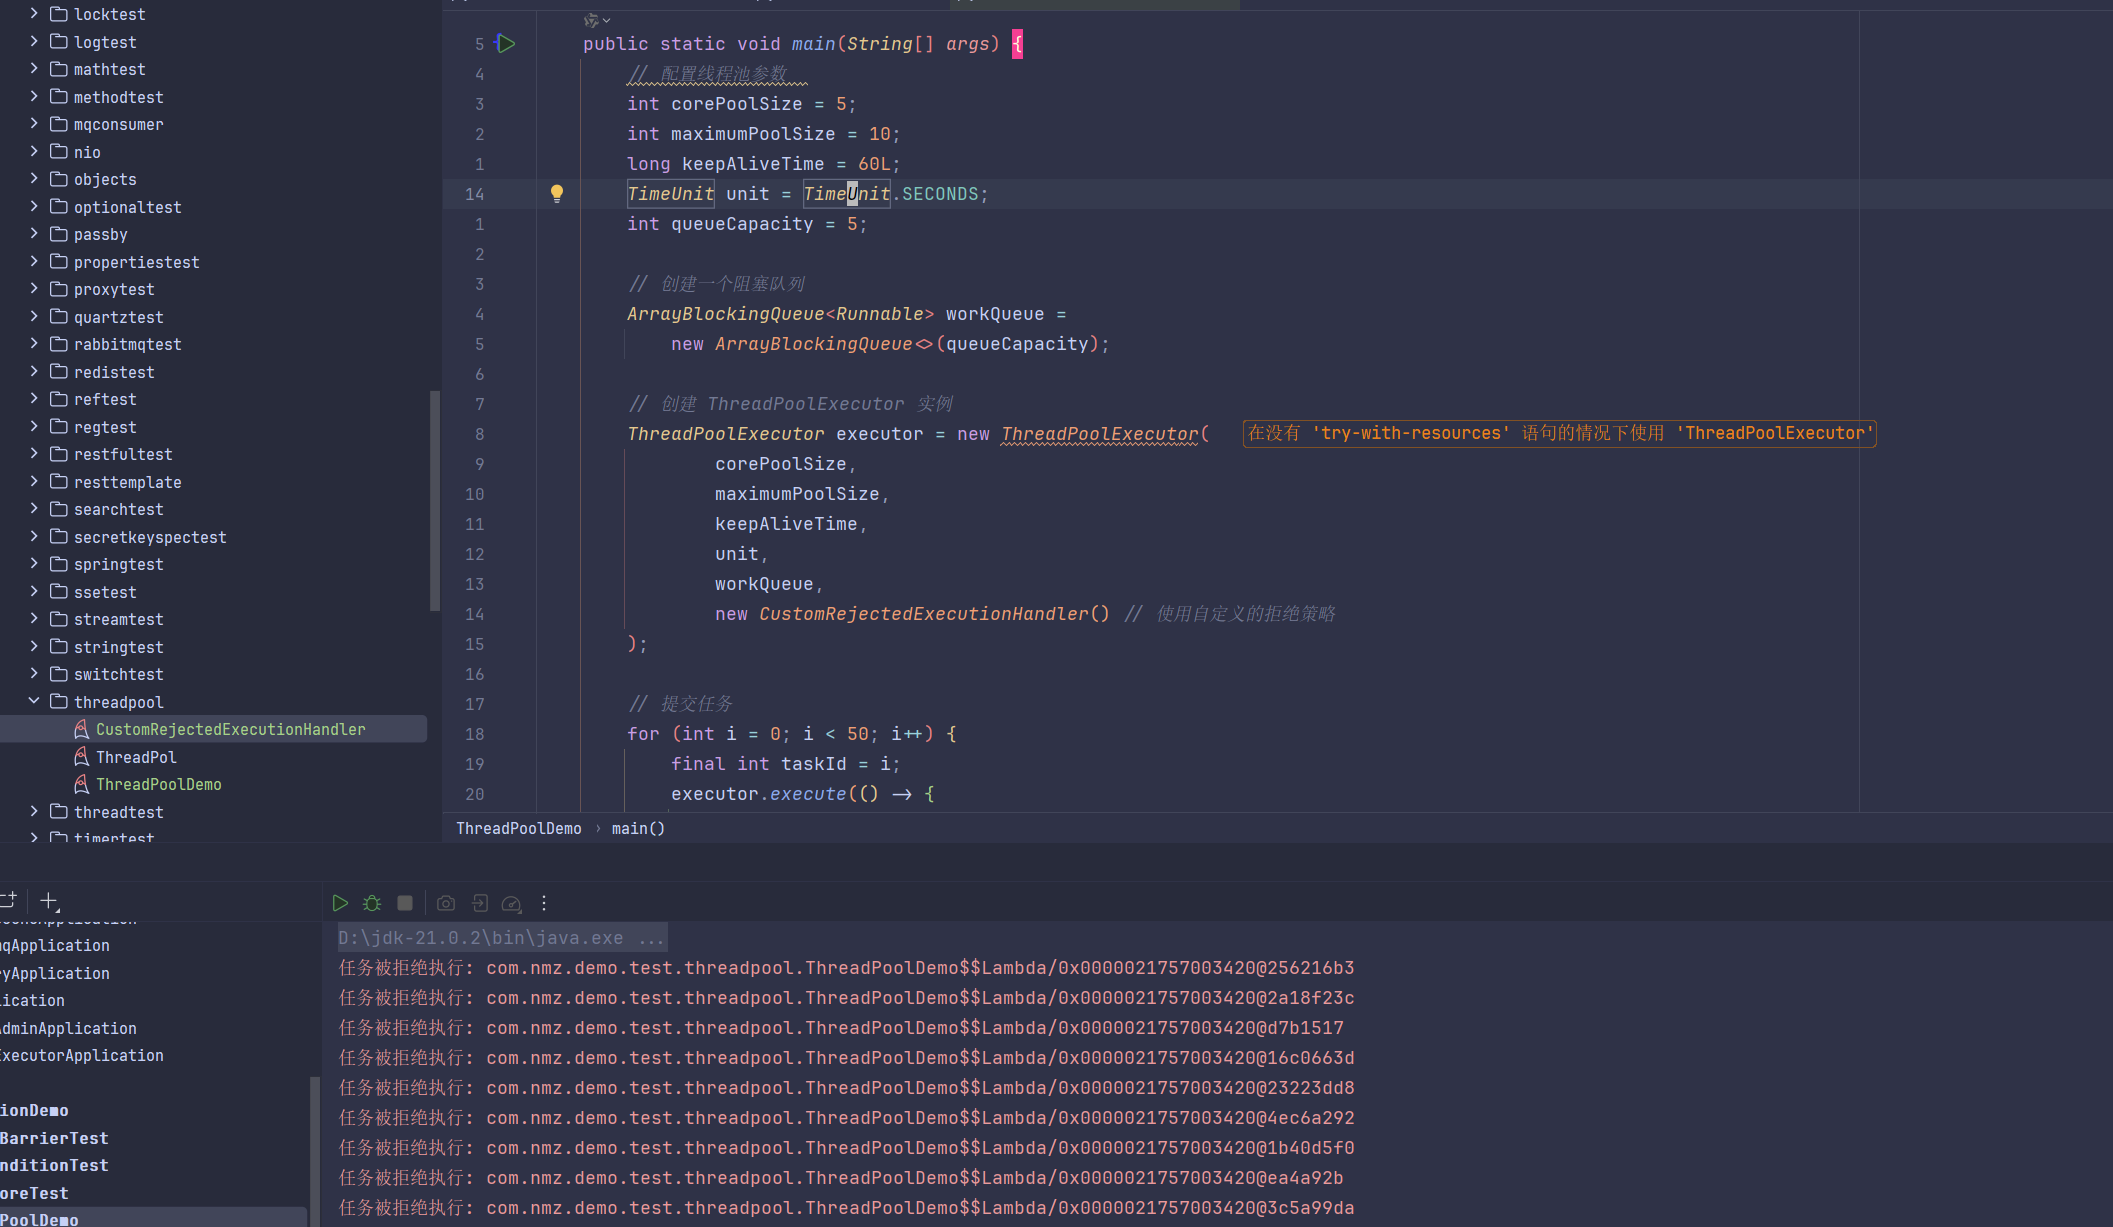2113x1227 pixels.
Task: Click main() breadcrumb item
Action: click(638, 828)
